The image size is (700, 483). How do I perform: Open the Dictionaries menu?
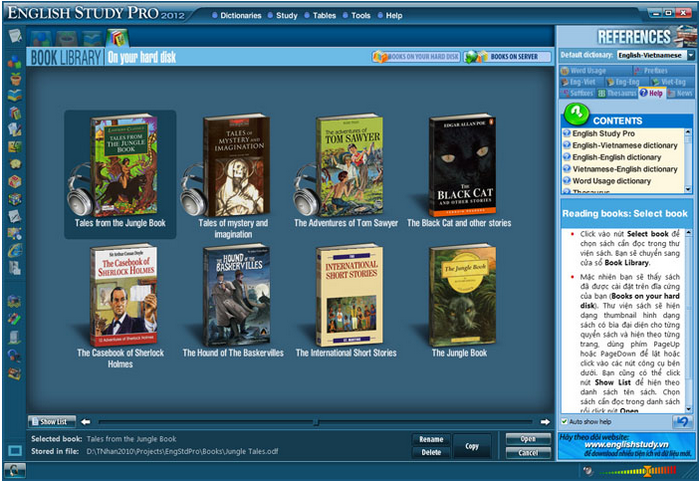click(x=239, y=16)
